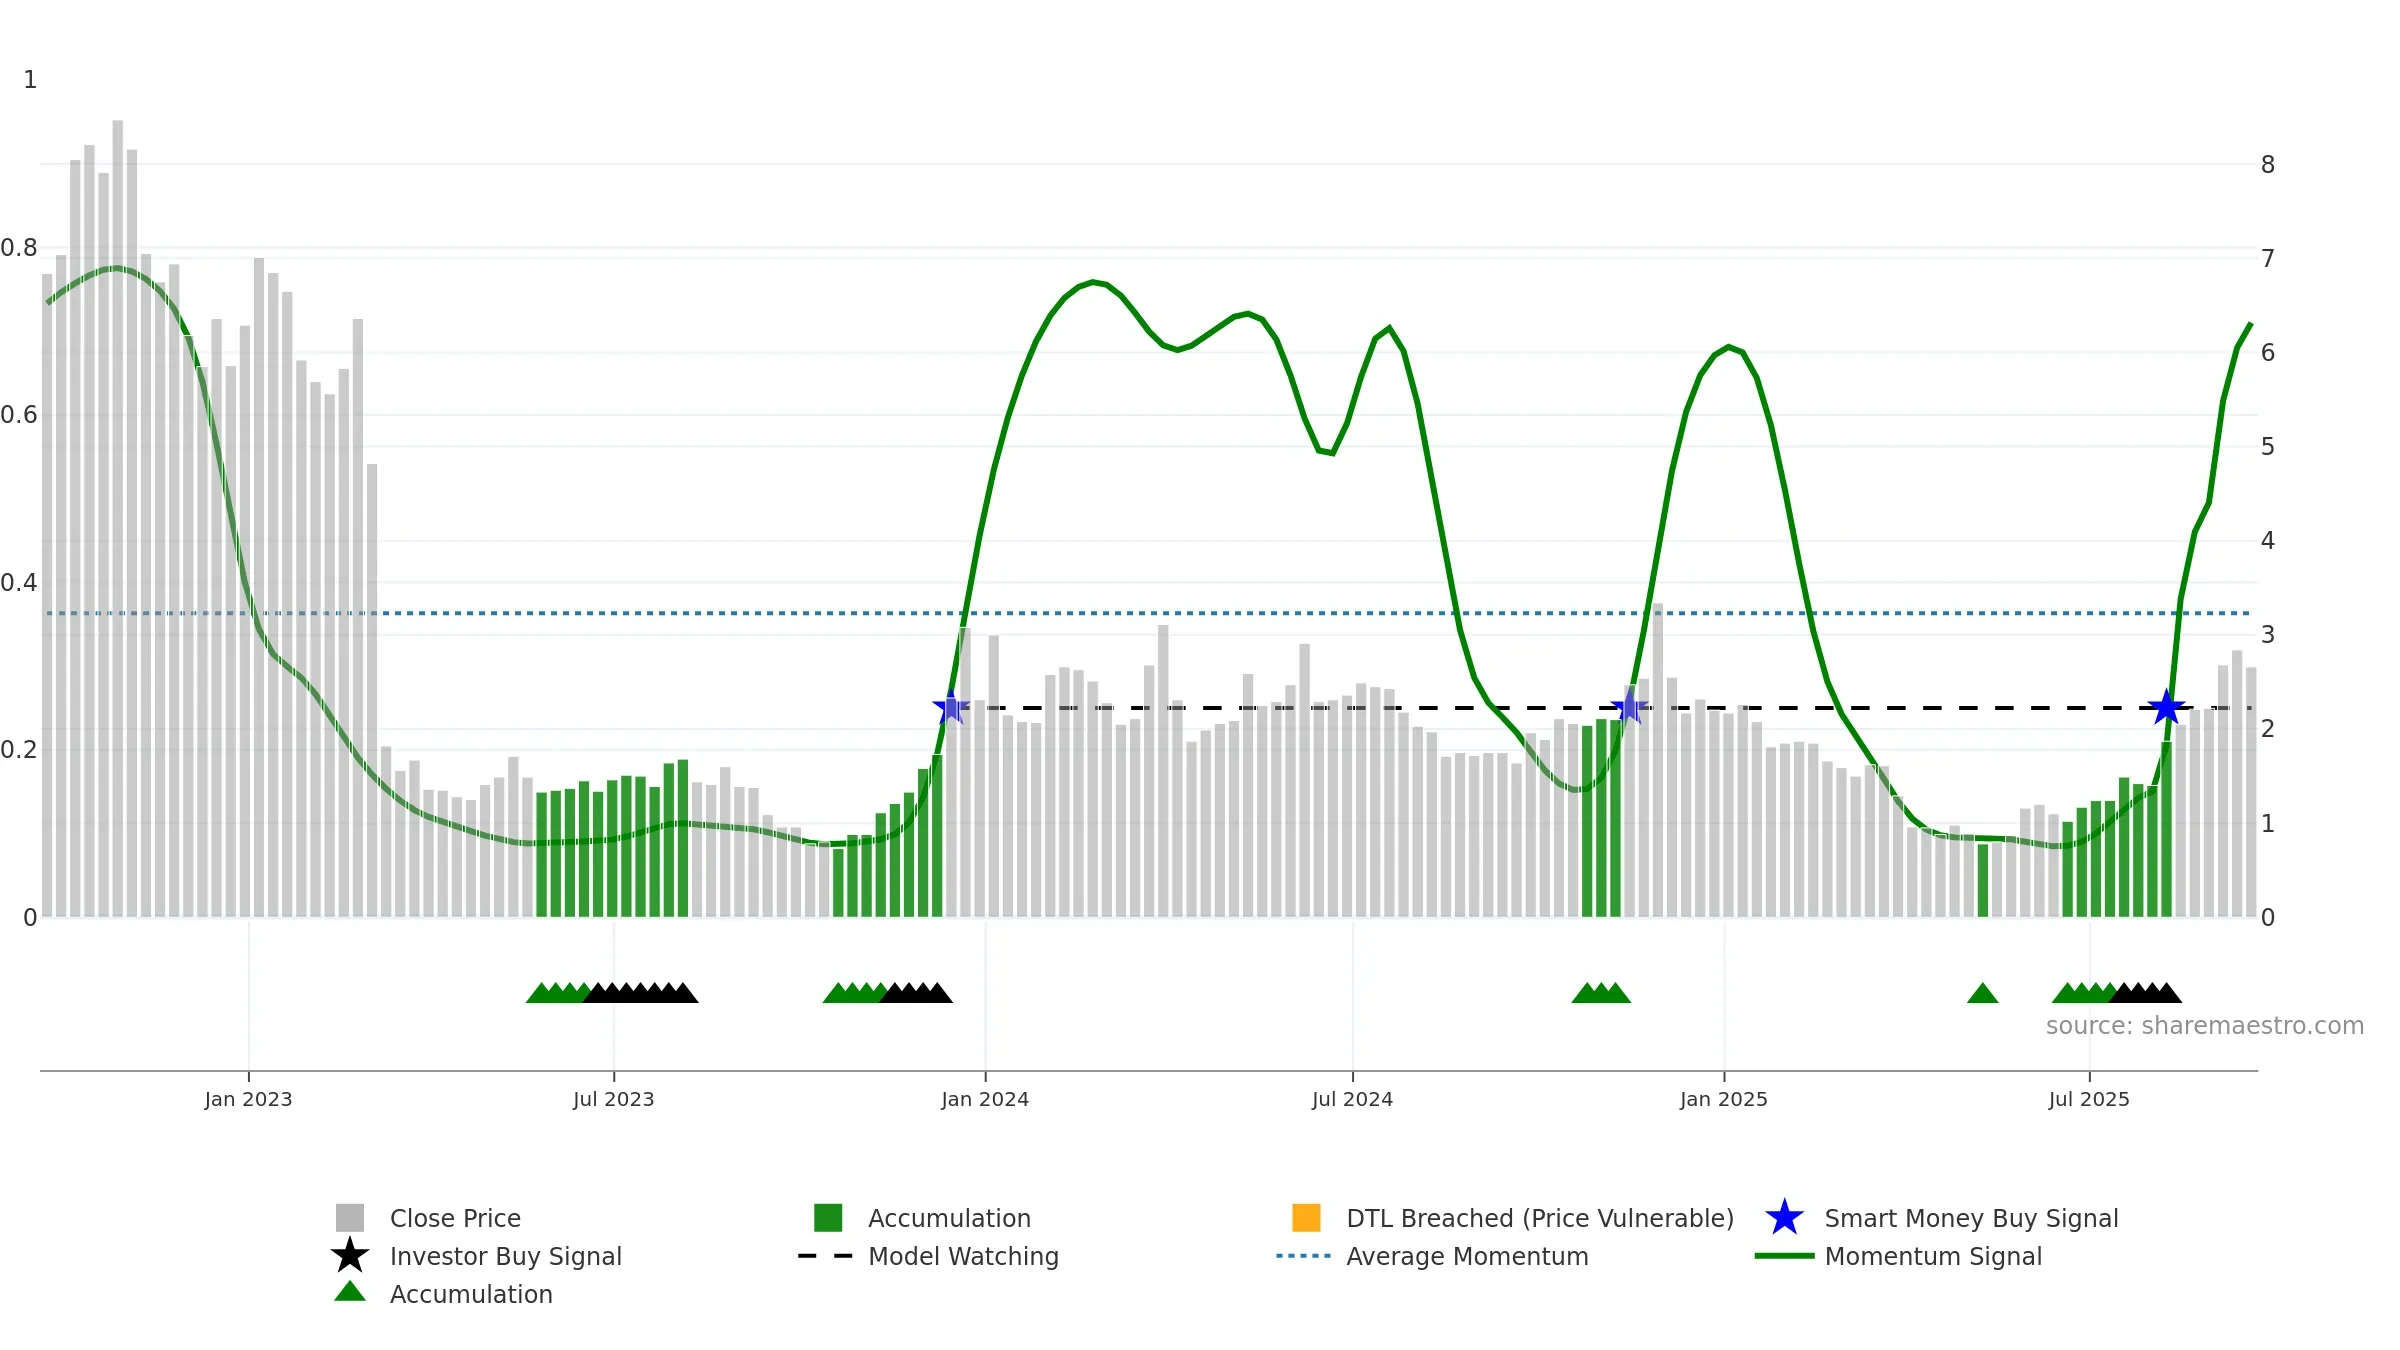Click the Jan 2024 axis label

click(985, 1099)
